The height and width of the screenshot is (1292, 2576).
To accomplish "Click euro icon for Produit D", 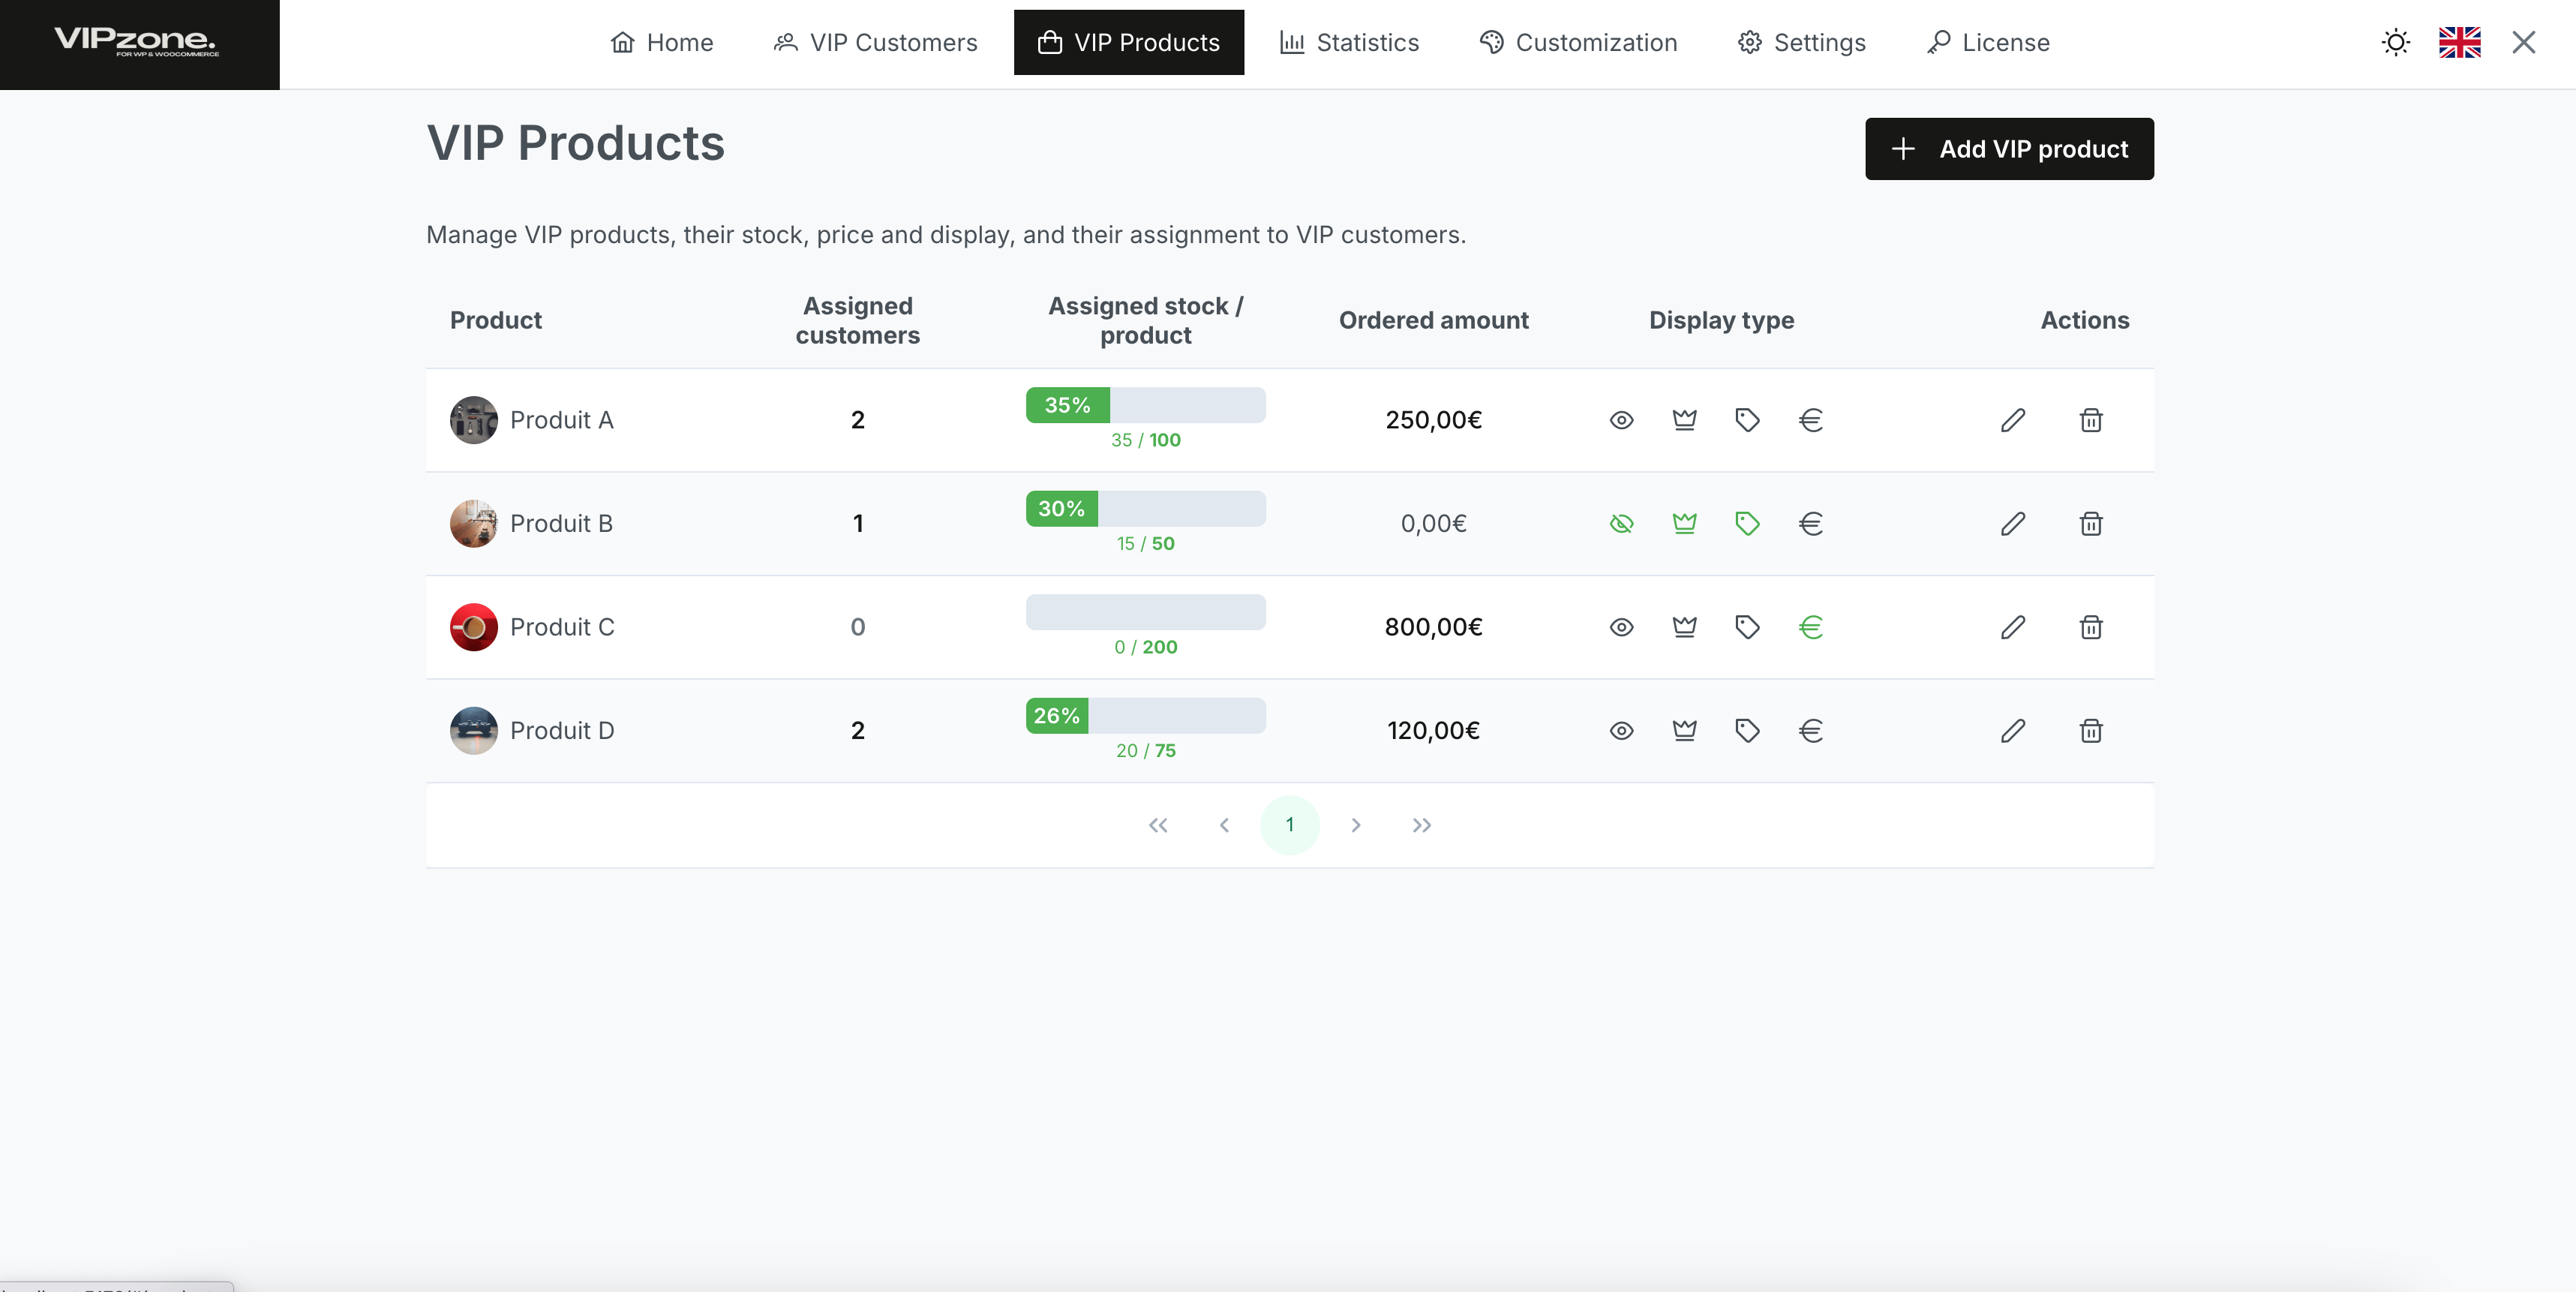I will [1810, 731].
